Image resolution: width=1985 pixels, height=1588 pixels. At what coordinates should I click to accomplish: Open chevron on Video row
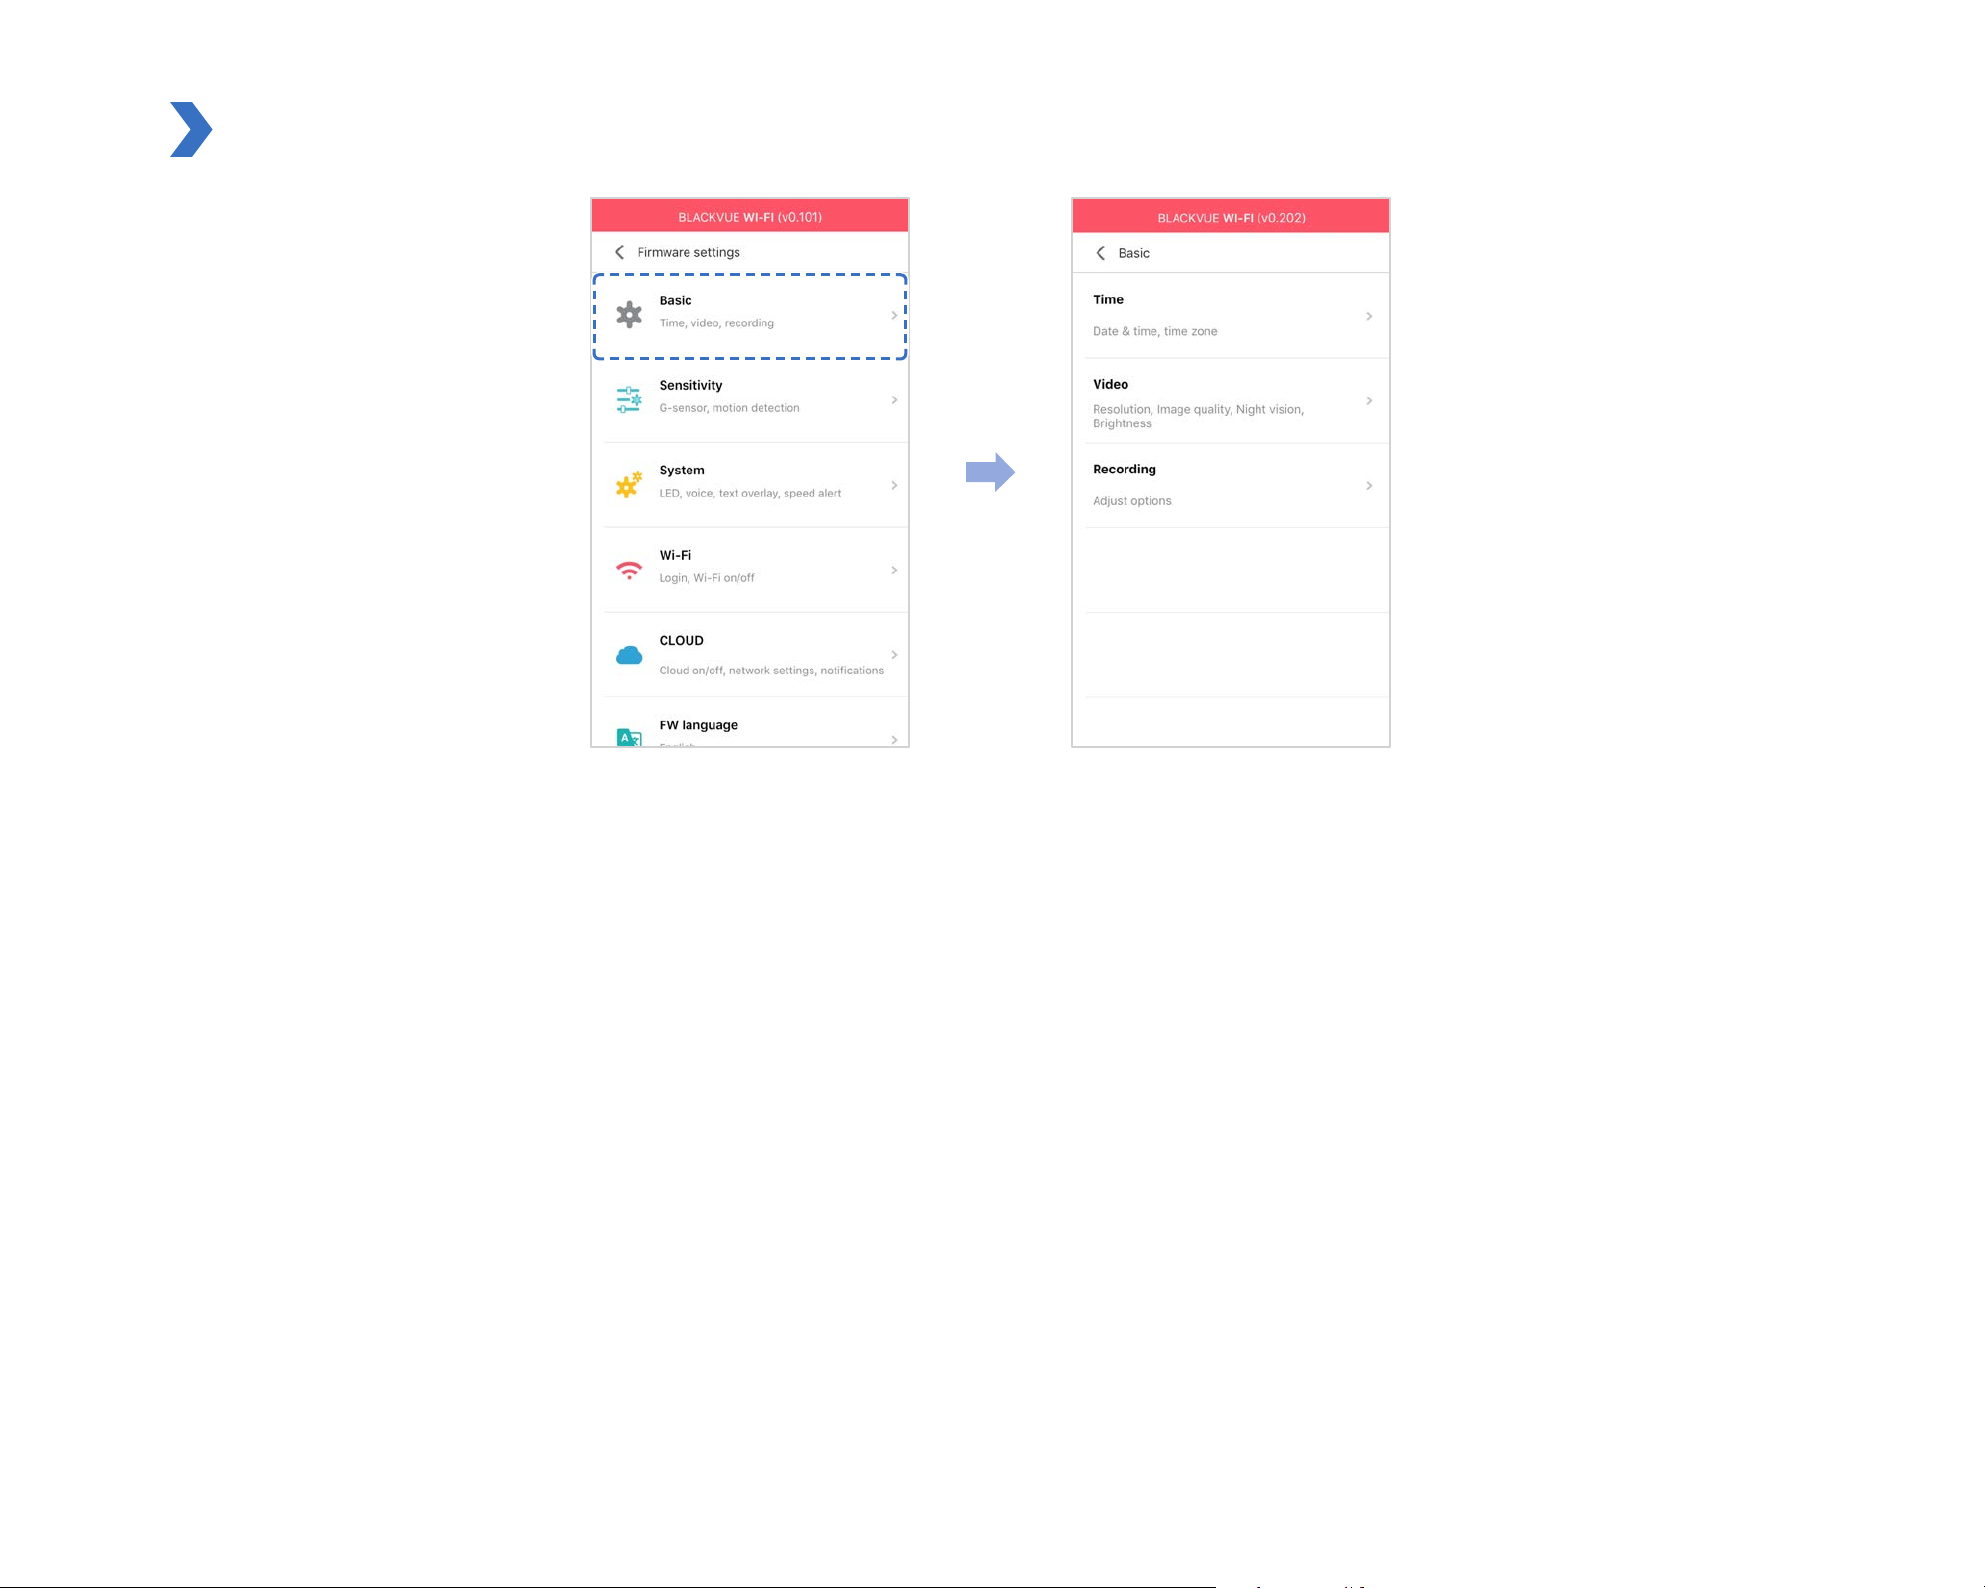pyautogui.click(x=1369, y=401)
